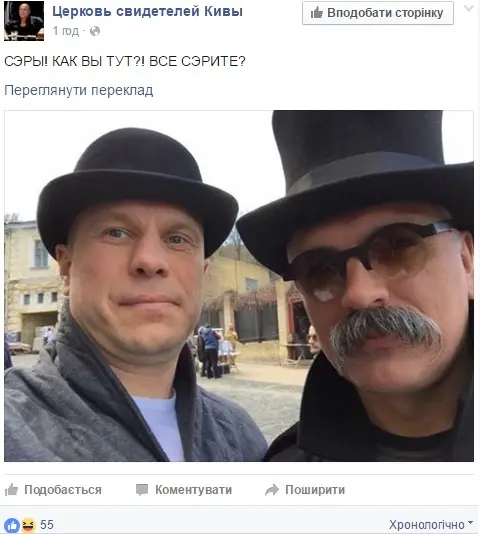Open the posted selfie photo
The height and width of the screenshot is (534, 480).
click(x=239, y=286)
